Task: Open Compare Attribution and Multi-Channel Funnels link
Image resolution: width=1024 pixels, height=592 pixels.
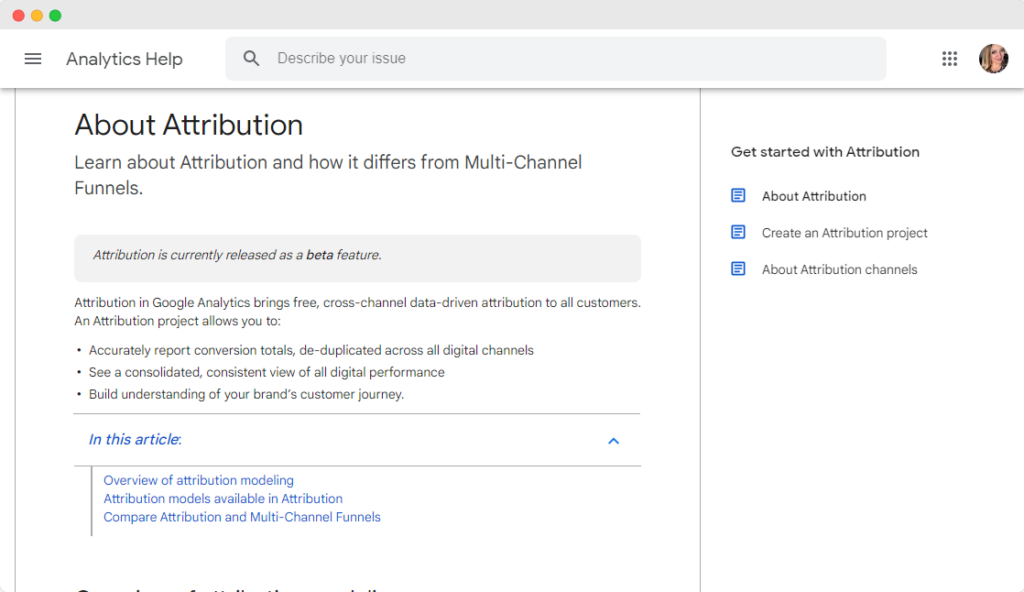Action: tap(242, 517)
